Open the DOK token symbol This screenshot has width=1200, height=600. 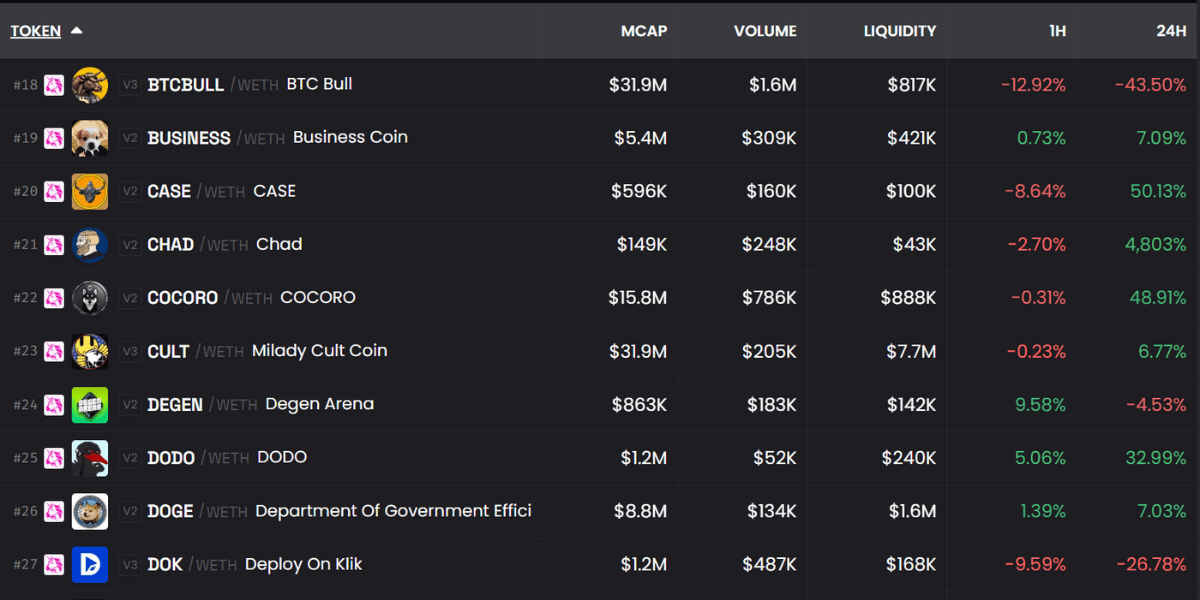[165, 565]
